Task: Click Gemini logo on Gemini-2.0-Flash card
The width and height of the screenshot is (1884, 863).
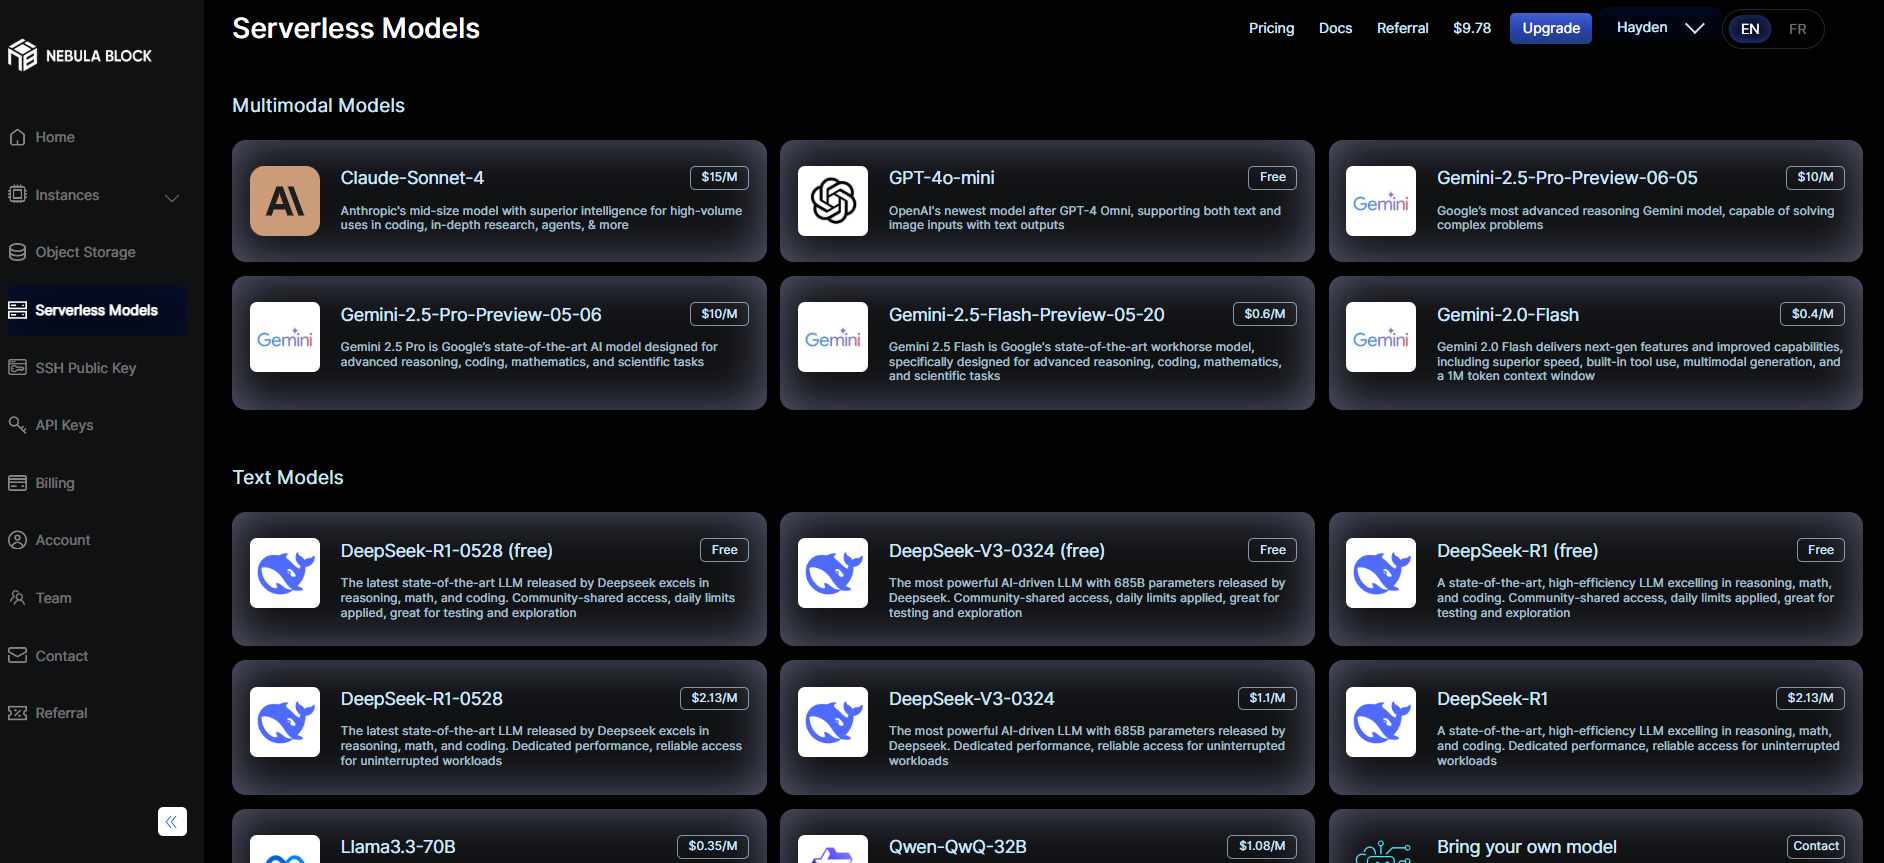Action: tap(1381, 337)
